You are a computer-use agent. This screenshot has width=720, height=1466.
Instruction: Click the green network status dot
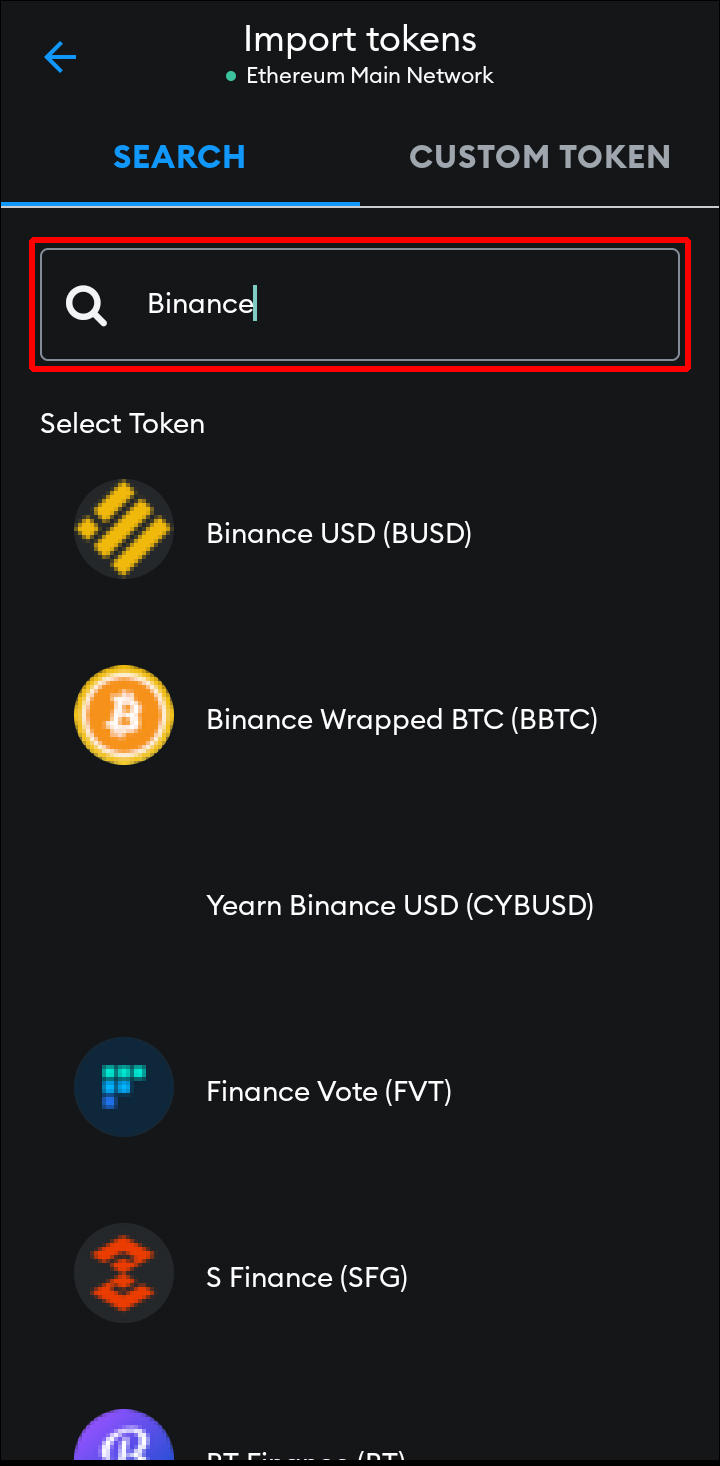pos(231,76)
